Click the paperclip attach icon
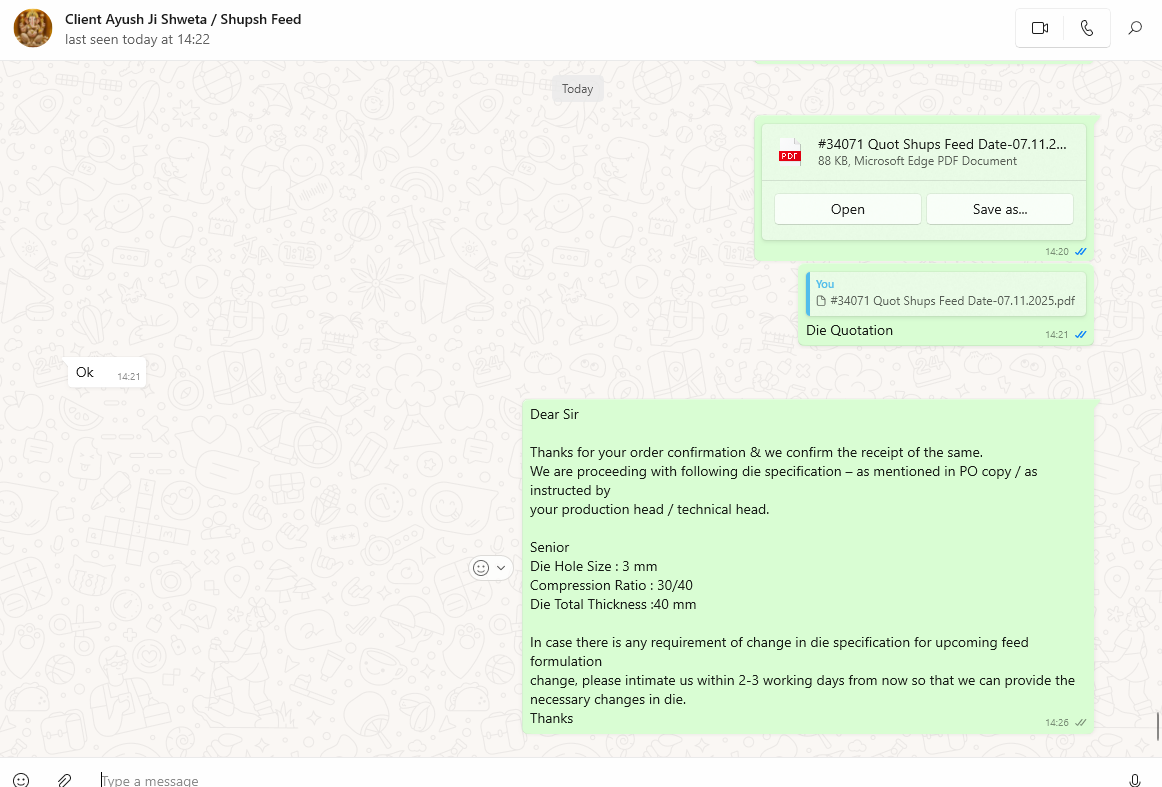 click(x=64, y=780)
